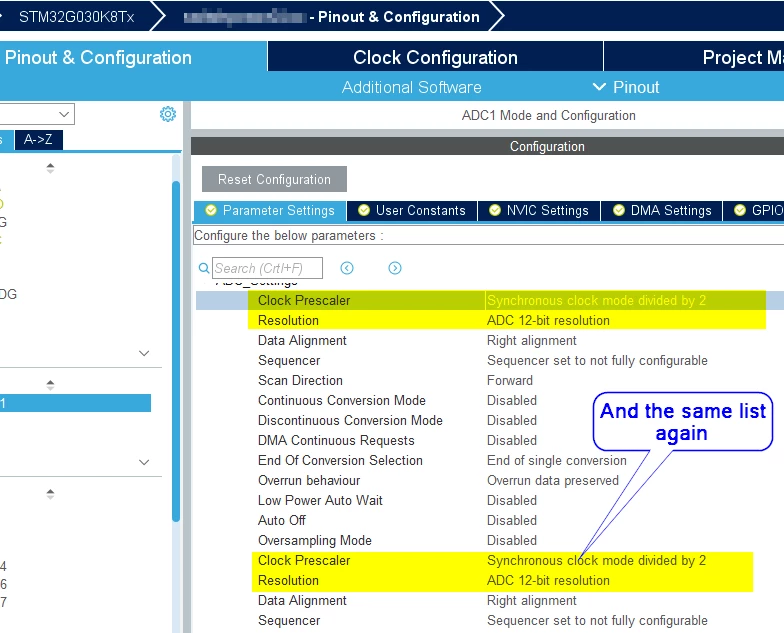This screenshot has height=633, width=784.
Task: Select 'Overrun data preserved' value
Action: (x=553, y=480)
